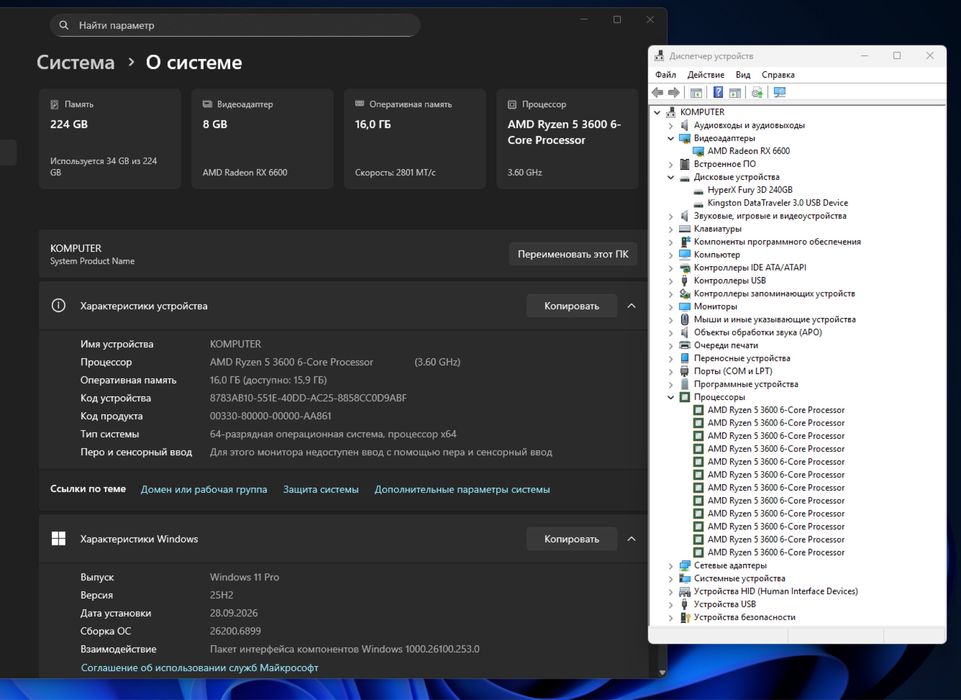This screenshot has height=700, width=961.
Task: Open the Справка menu
Action: click(x=778, y=75)
